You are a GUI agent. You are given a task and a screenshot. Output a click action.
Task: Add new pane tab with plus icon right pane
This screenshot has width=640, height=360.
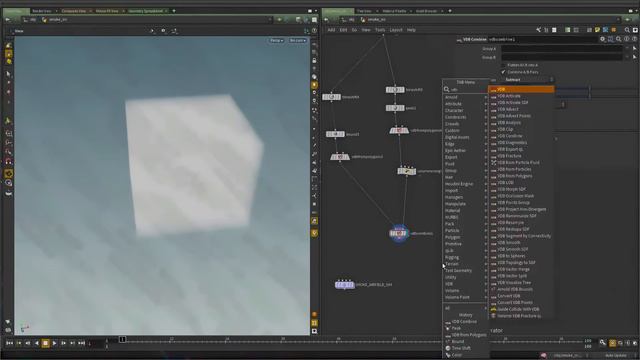click(x=450, y=11)
